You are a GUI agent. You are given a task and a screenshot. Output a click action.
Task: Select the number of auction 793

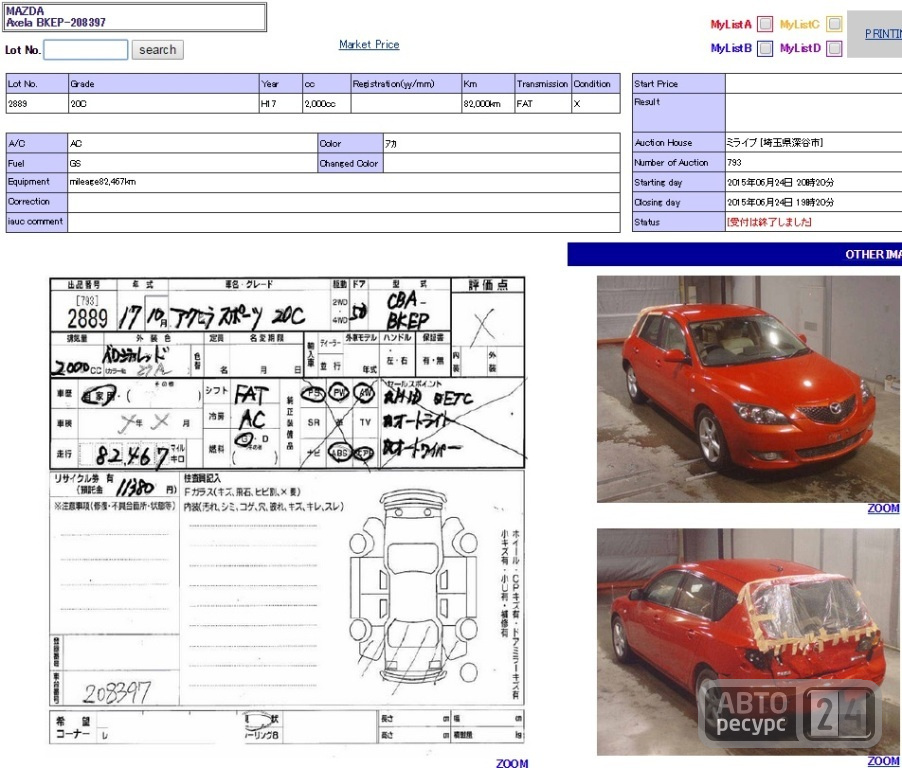(734, 163)
